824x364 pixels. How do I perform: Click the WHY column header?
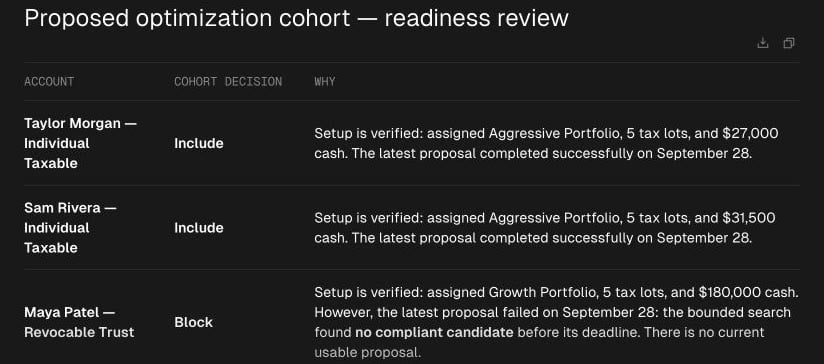pyautogui.click(x=325, y=81)
